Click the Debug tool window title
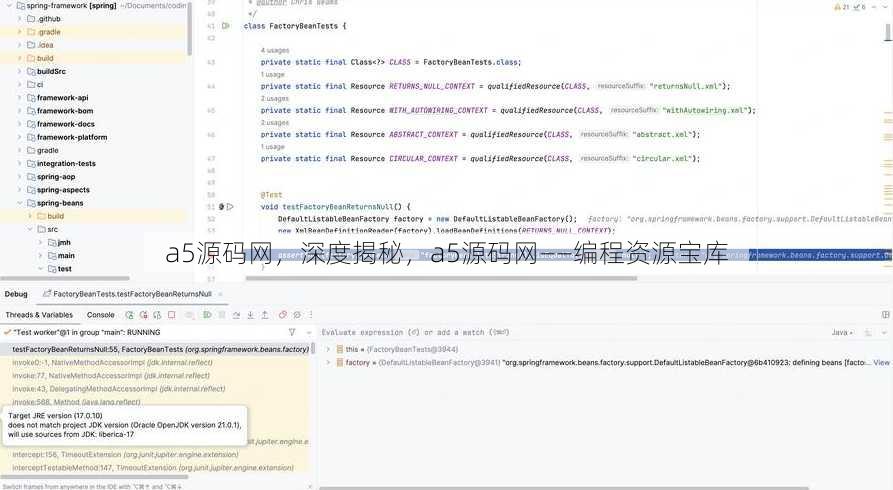The image size is (893, 490). 16,295
